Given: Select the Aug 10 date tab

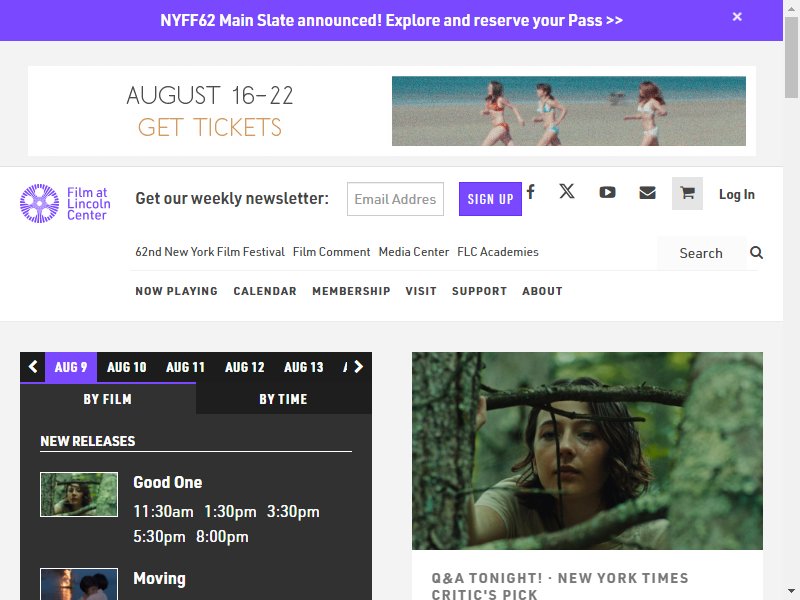Looking at the screenshot, I should coord(127,367).
